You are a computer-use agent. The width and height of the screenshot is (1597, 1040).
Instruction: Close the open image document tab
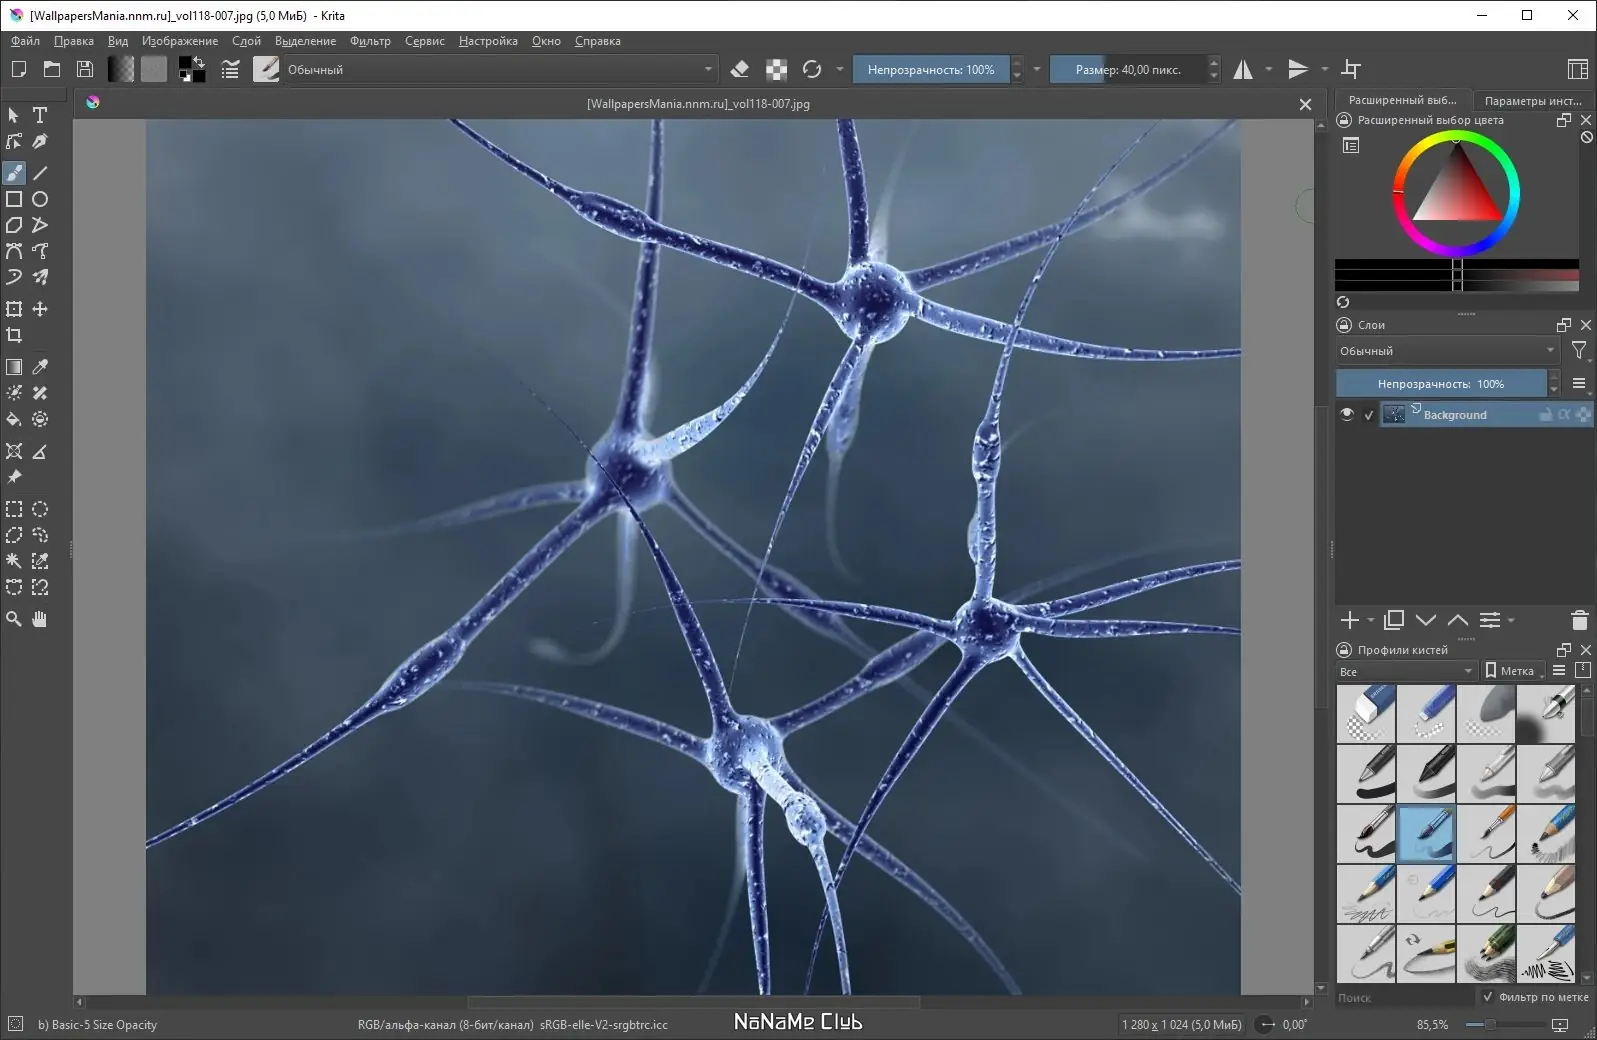point(1305,104)
